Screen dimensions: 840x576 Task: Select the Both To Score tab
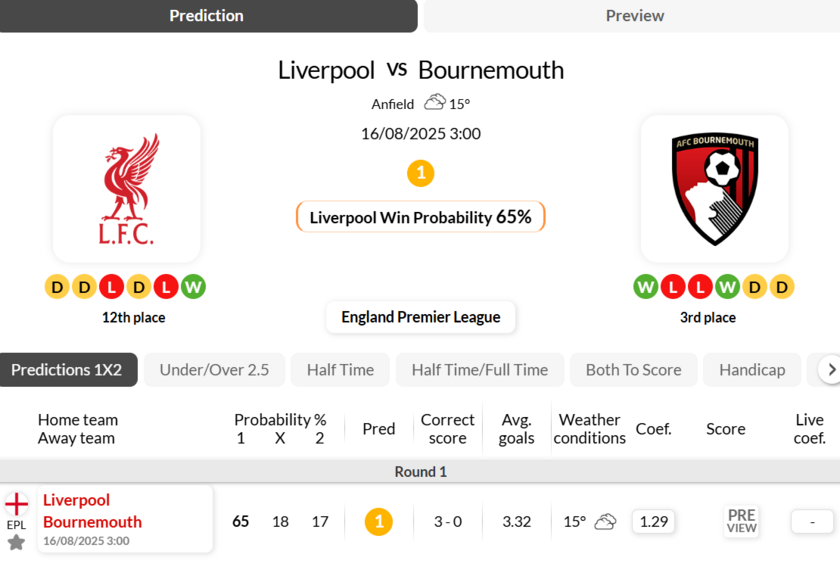(633, 370)
